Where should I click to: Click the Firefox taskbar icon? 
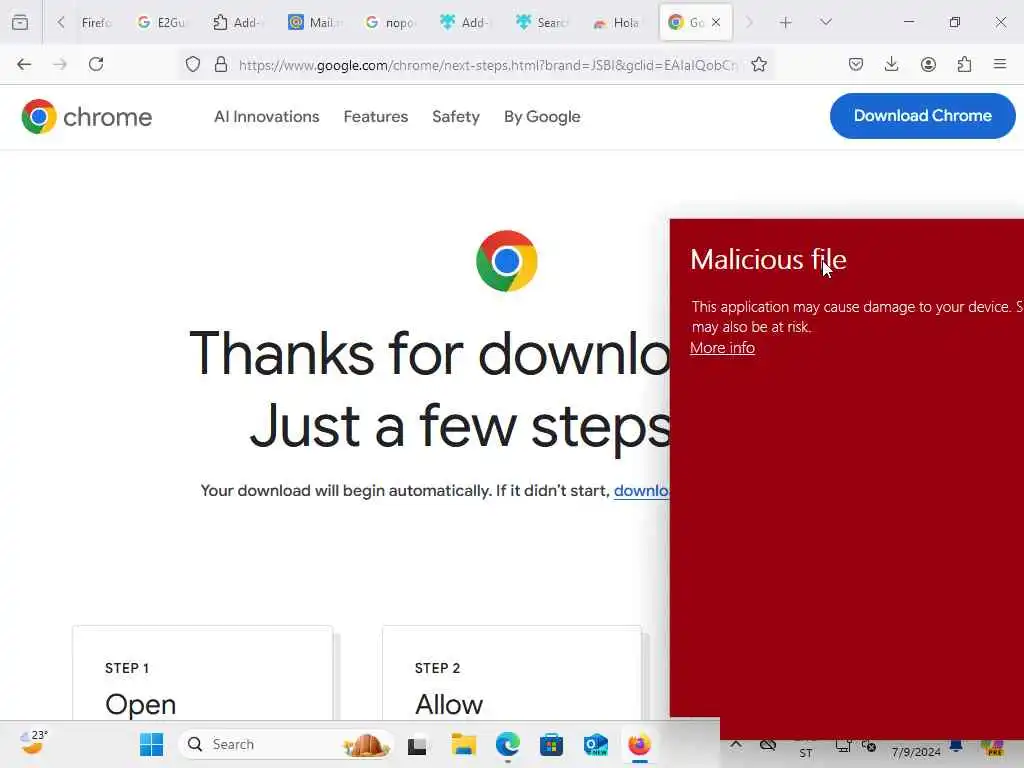[x=639, y=744]
